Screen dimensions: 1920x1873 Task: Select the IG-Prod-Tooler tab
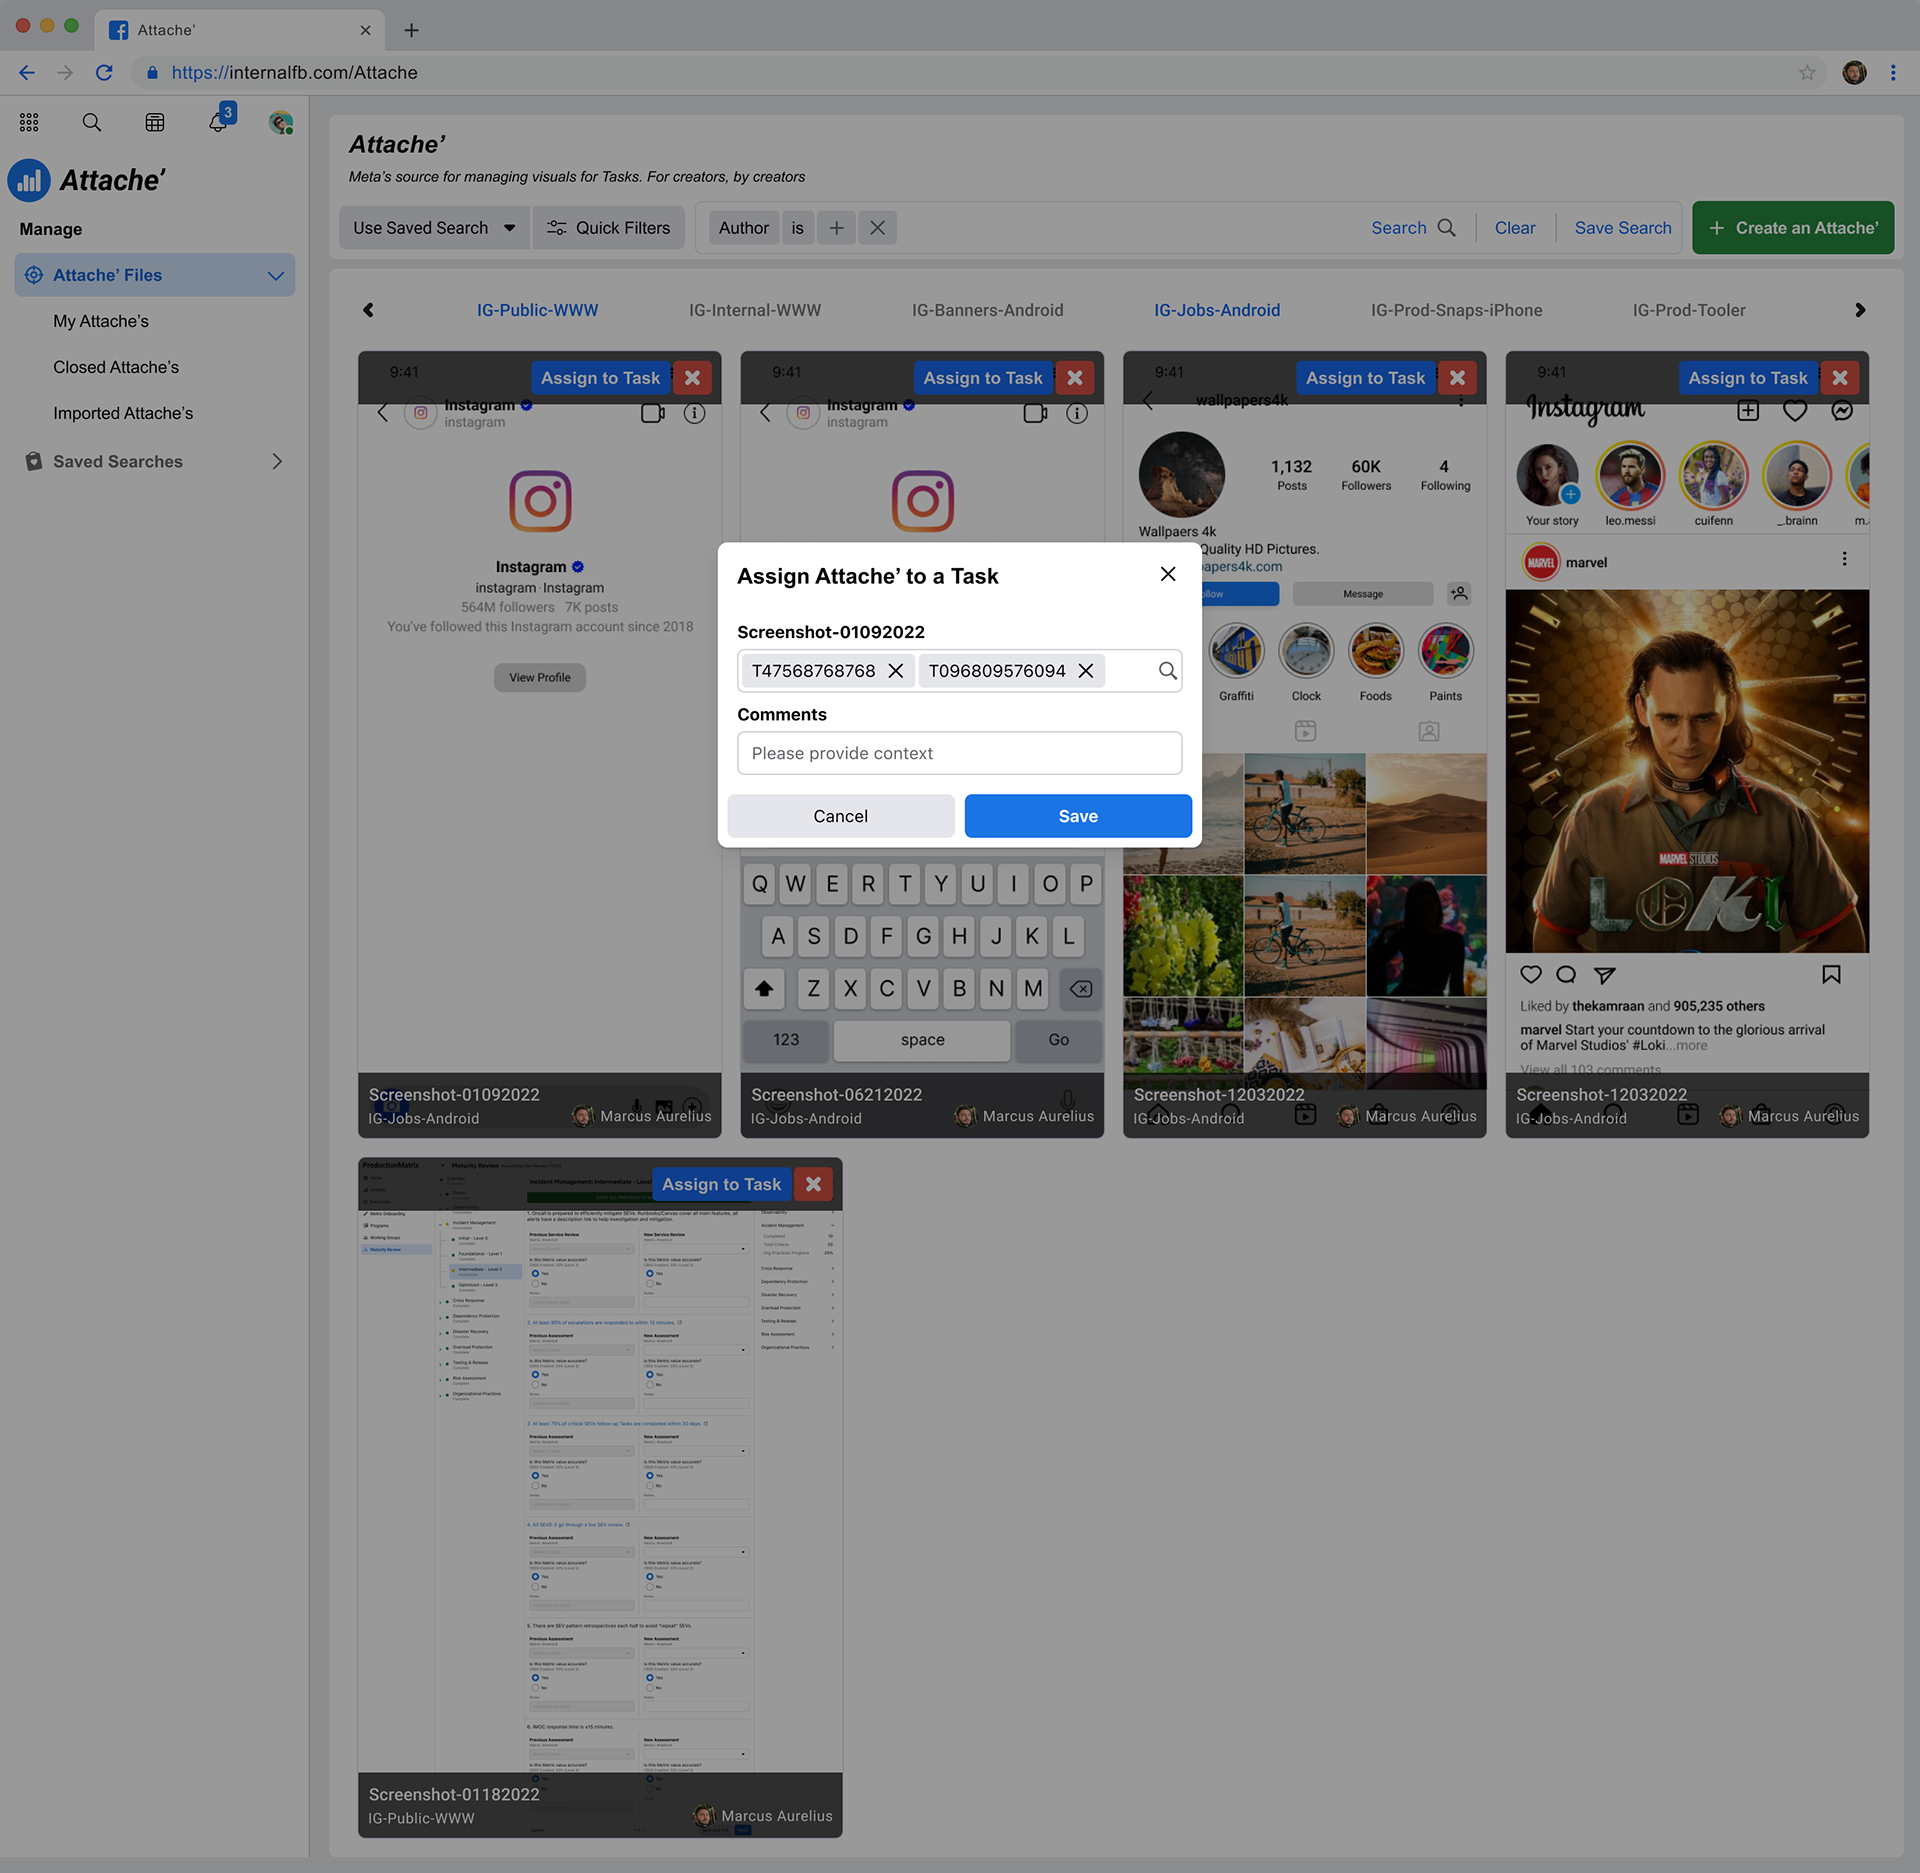1689,310
